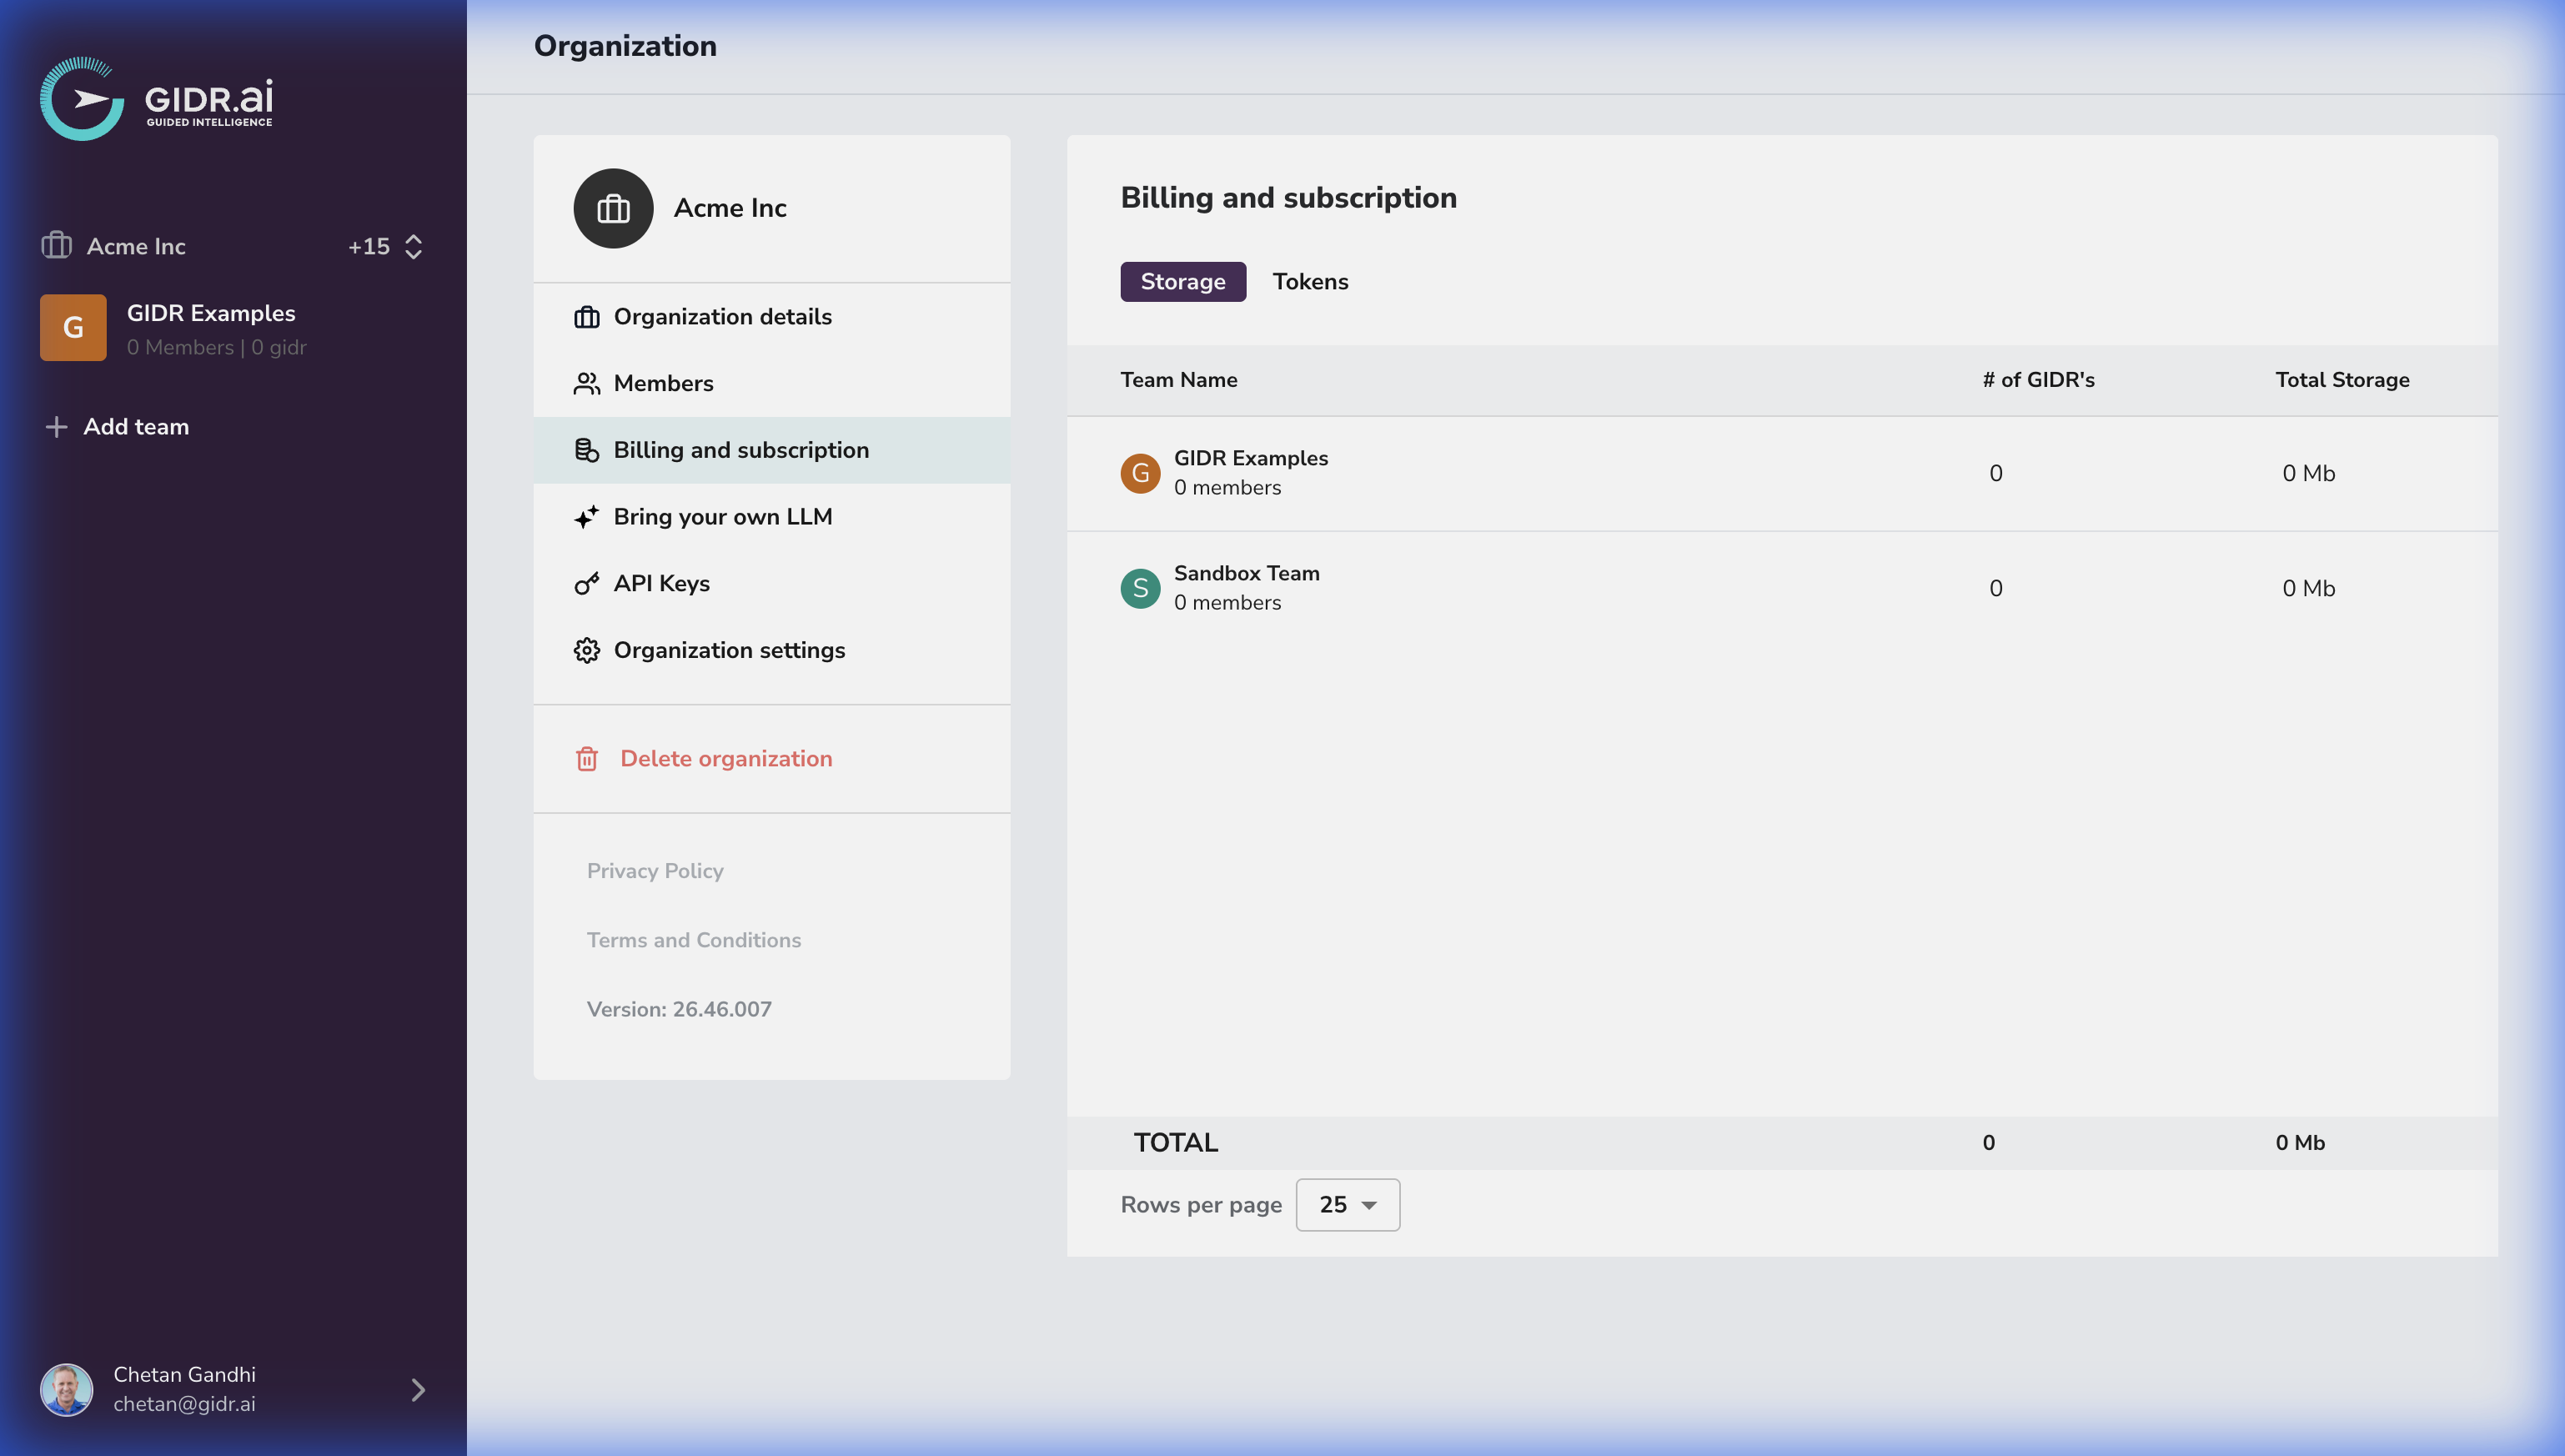This screenshot has height=1456, width=2565.
Task: Open the Rows per page dropdown
Action: click(1347, 1204)
